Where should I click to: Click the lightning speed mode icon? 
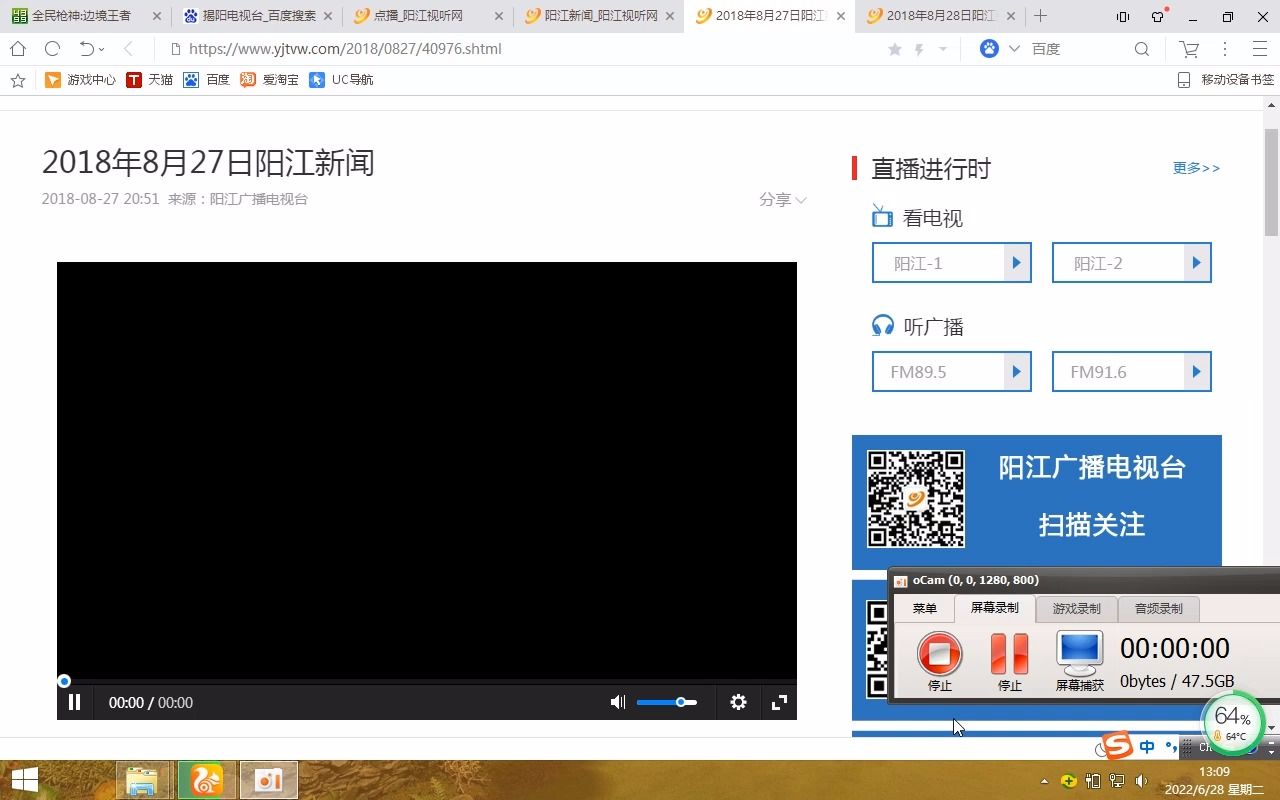919,49
